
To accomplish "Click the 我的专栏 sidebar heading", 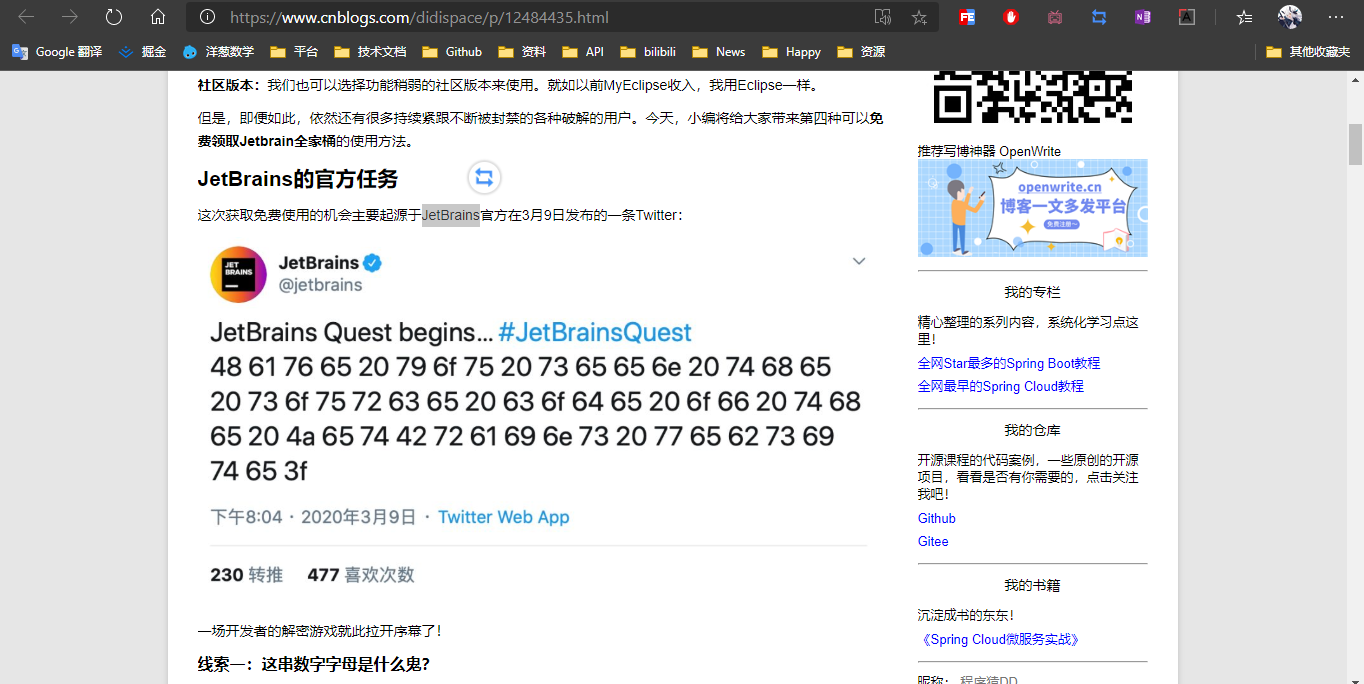I will point(1033,292).
